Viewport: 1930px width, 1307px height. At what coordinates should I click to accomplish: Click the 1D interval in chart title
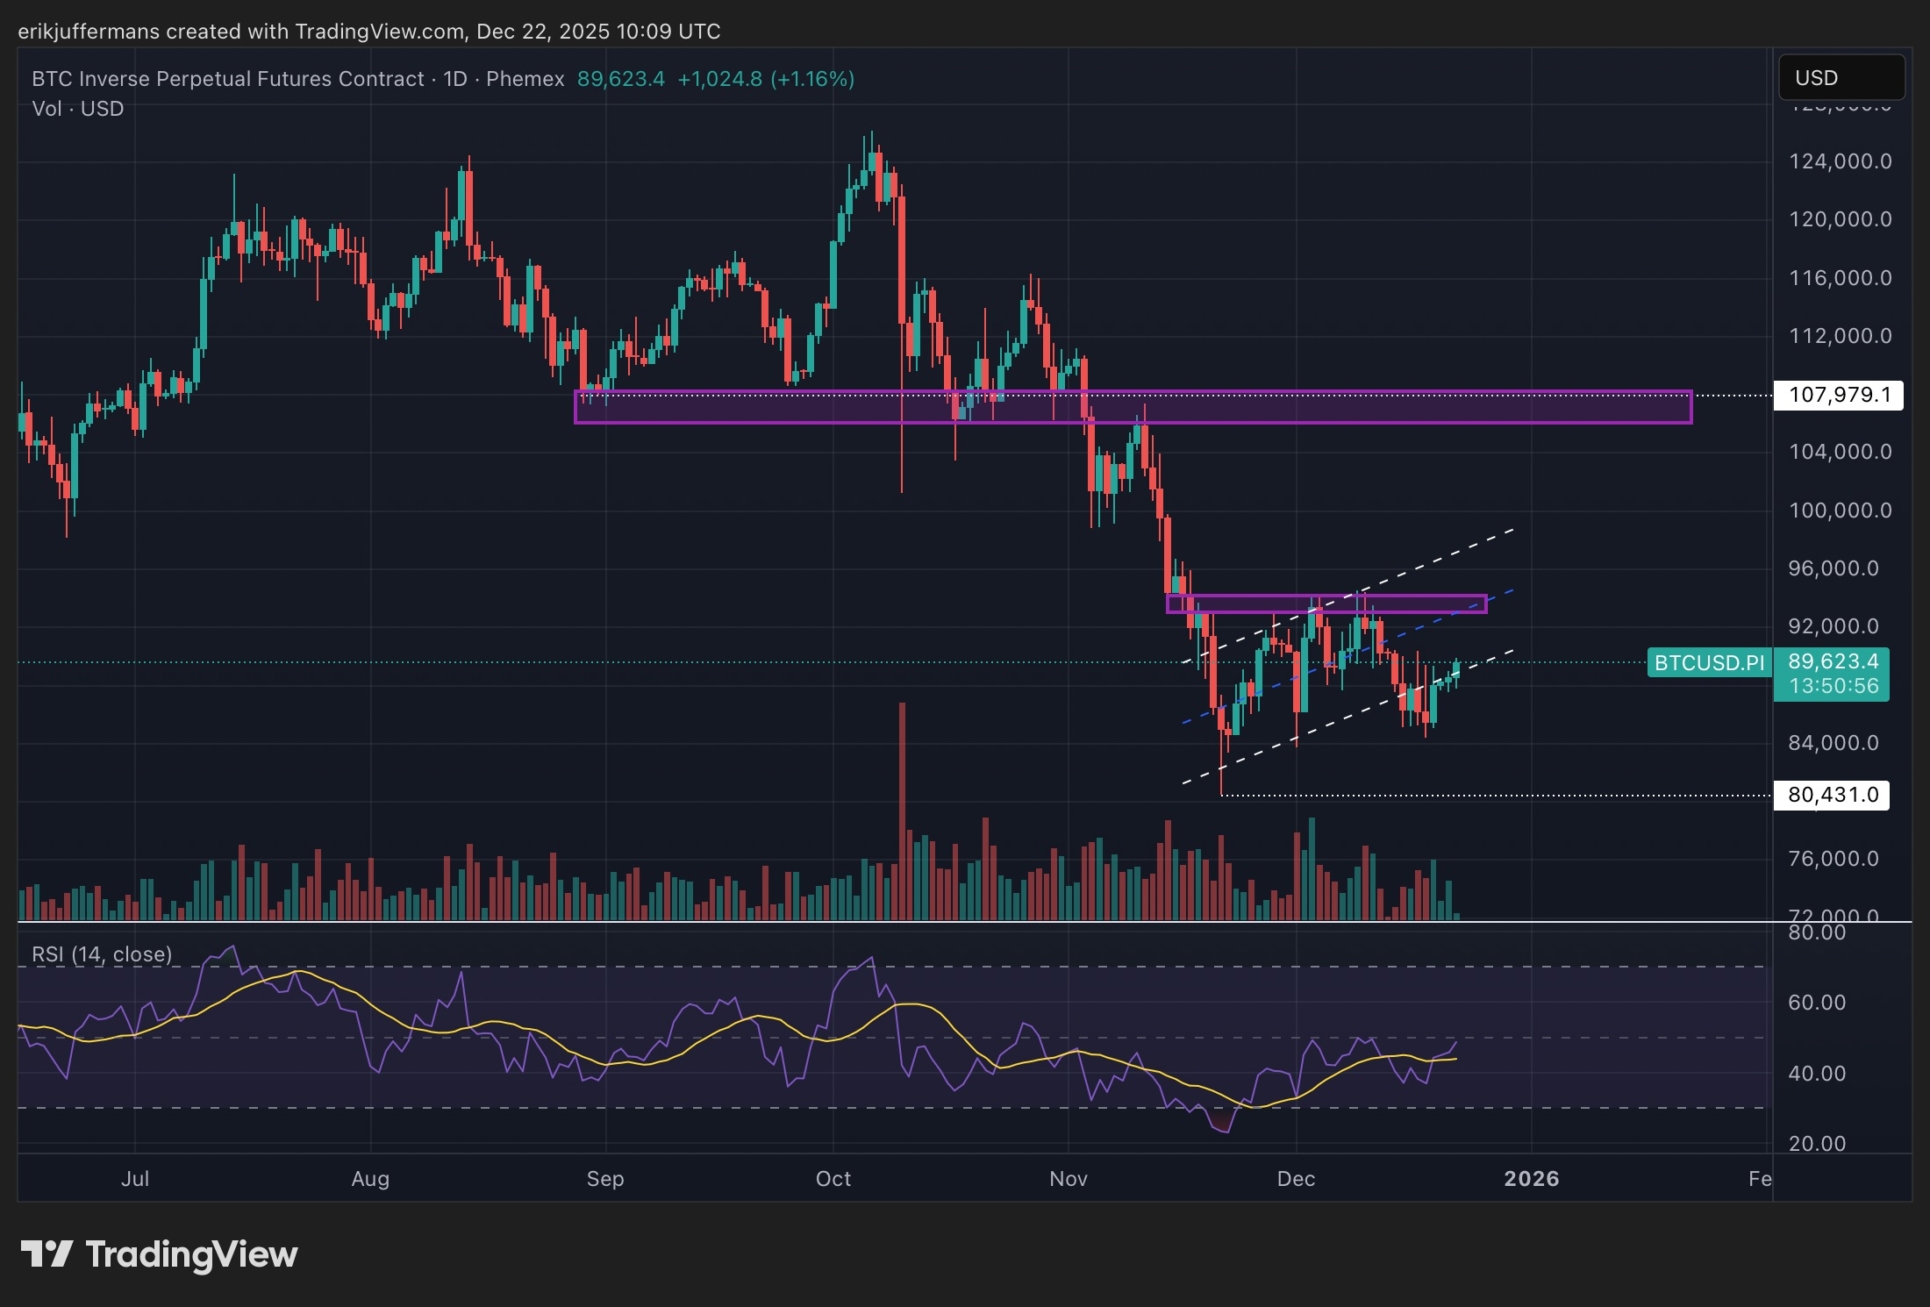click(455, 79)
